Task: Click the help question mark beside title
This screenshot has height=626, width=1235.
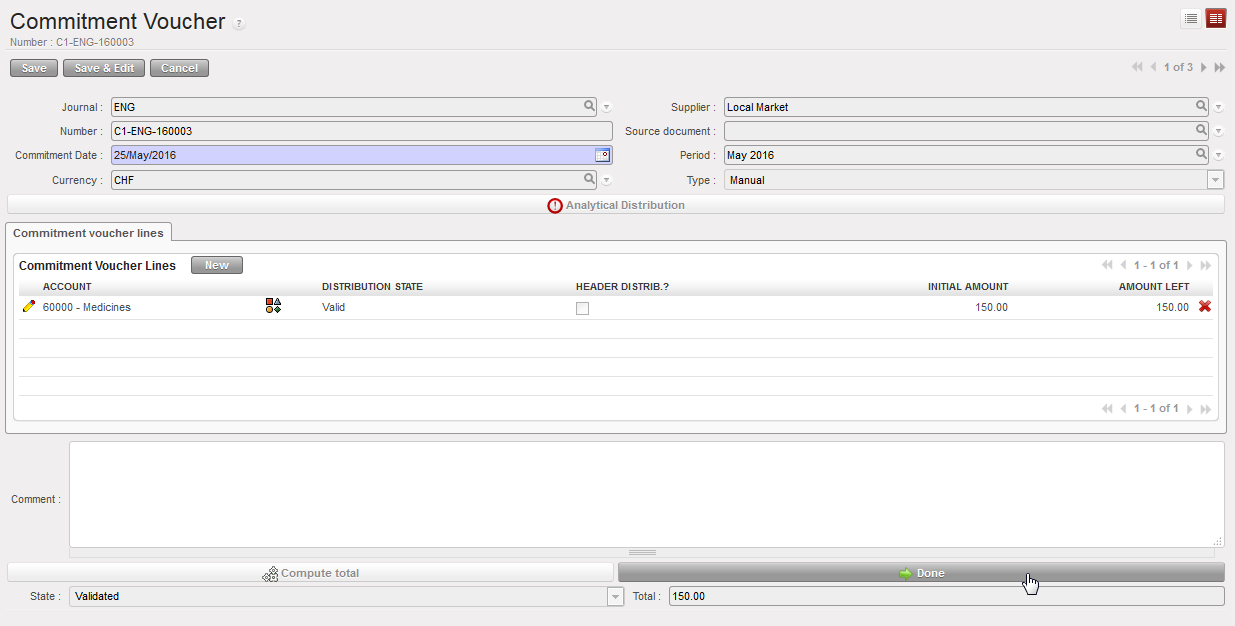Action: point(239,24)
